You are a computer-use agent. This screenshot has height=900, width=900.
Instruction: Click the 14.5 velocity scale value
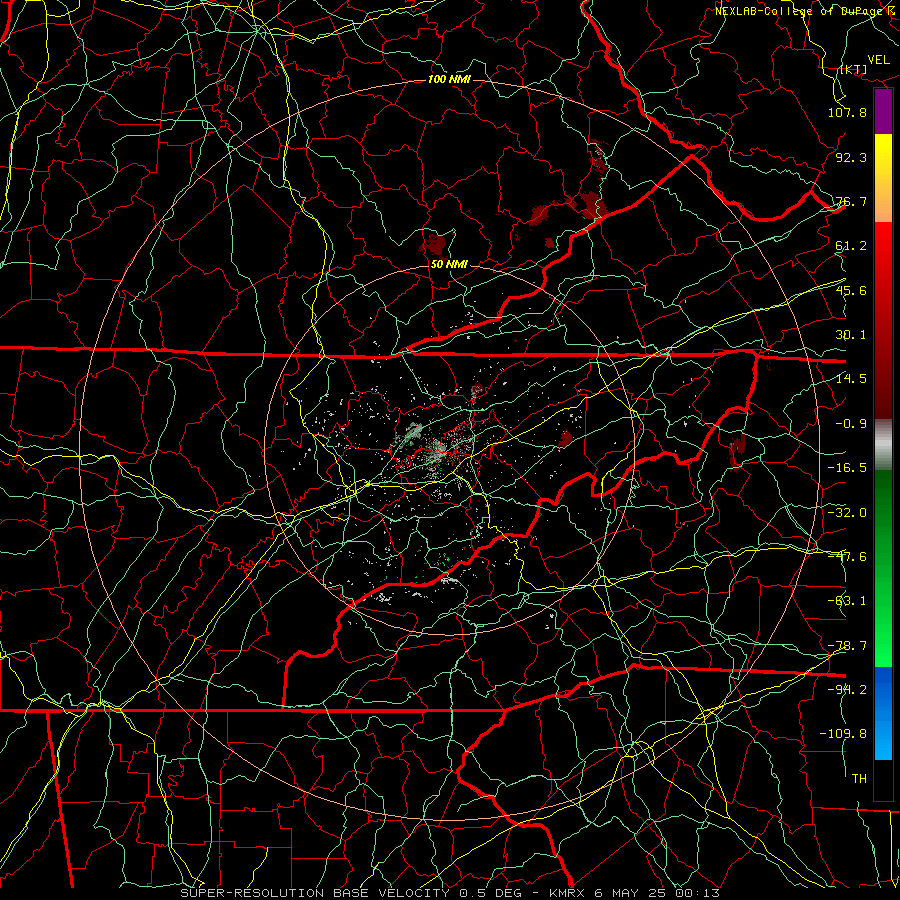851,379
